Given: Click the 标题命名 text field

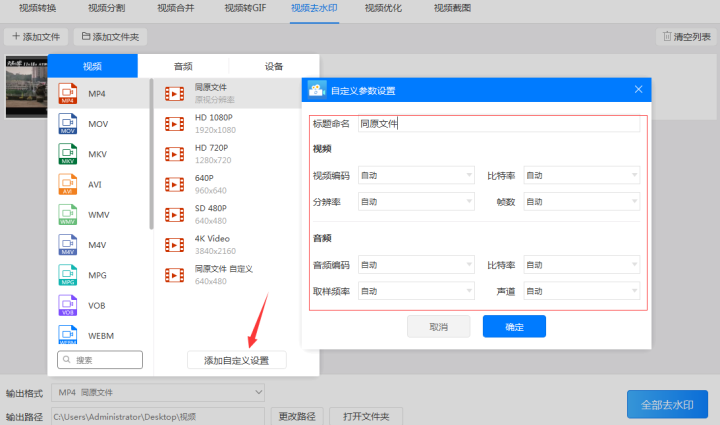Looking at the screenshot, I should tap(499, 124).
